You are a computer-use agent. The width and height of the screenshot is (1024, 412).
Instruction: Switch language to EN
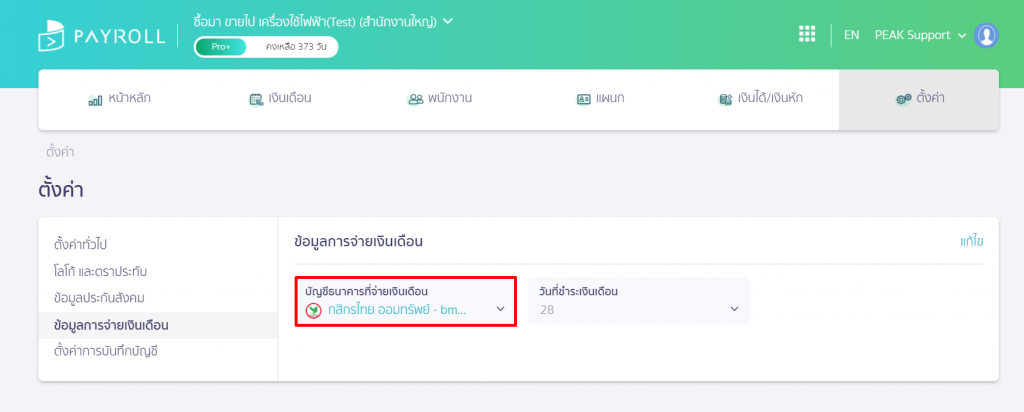click(852, 35)
